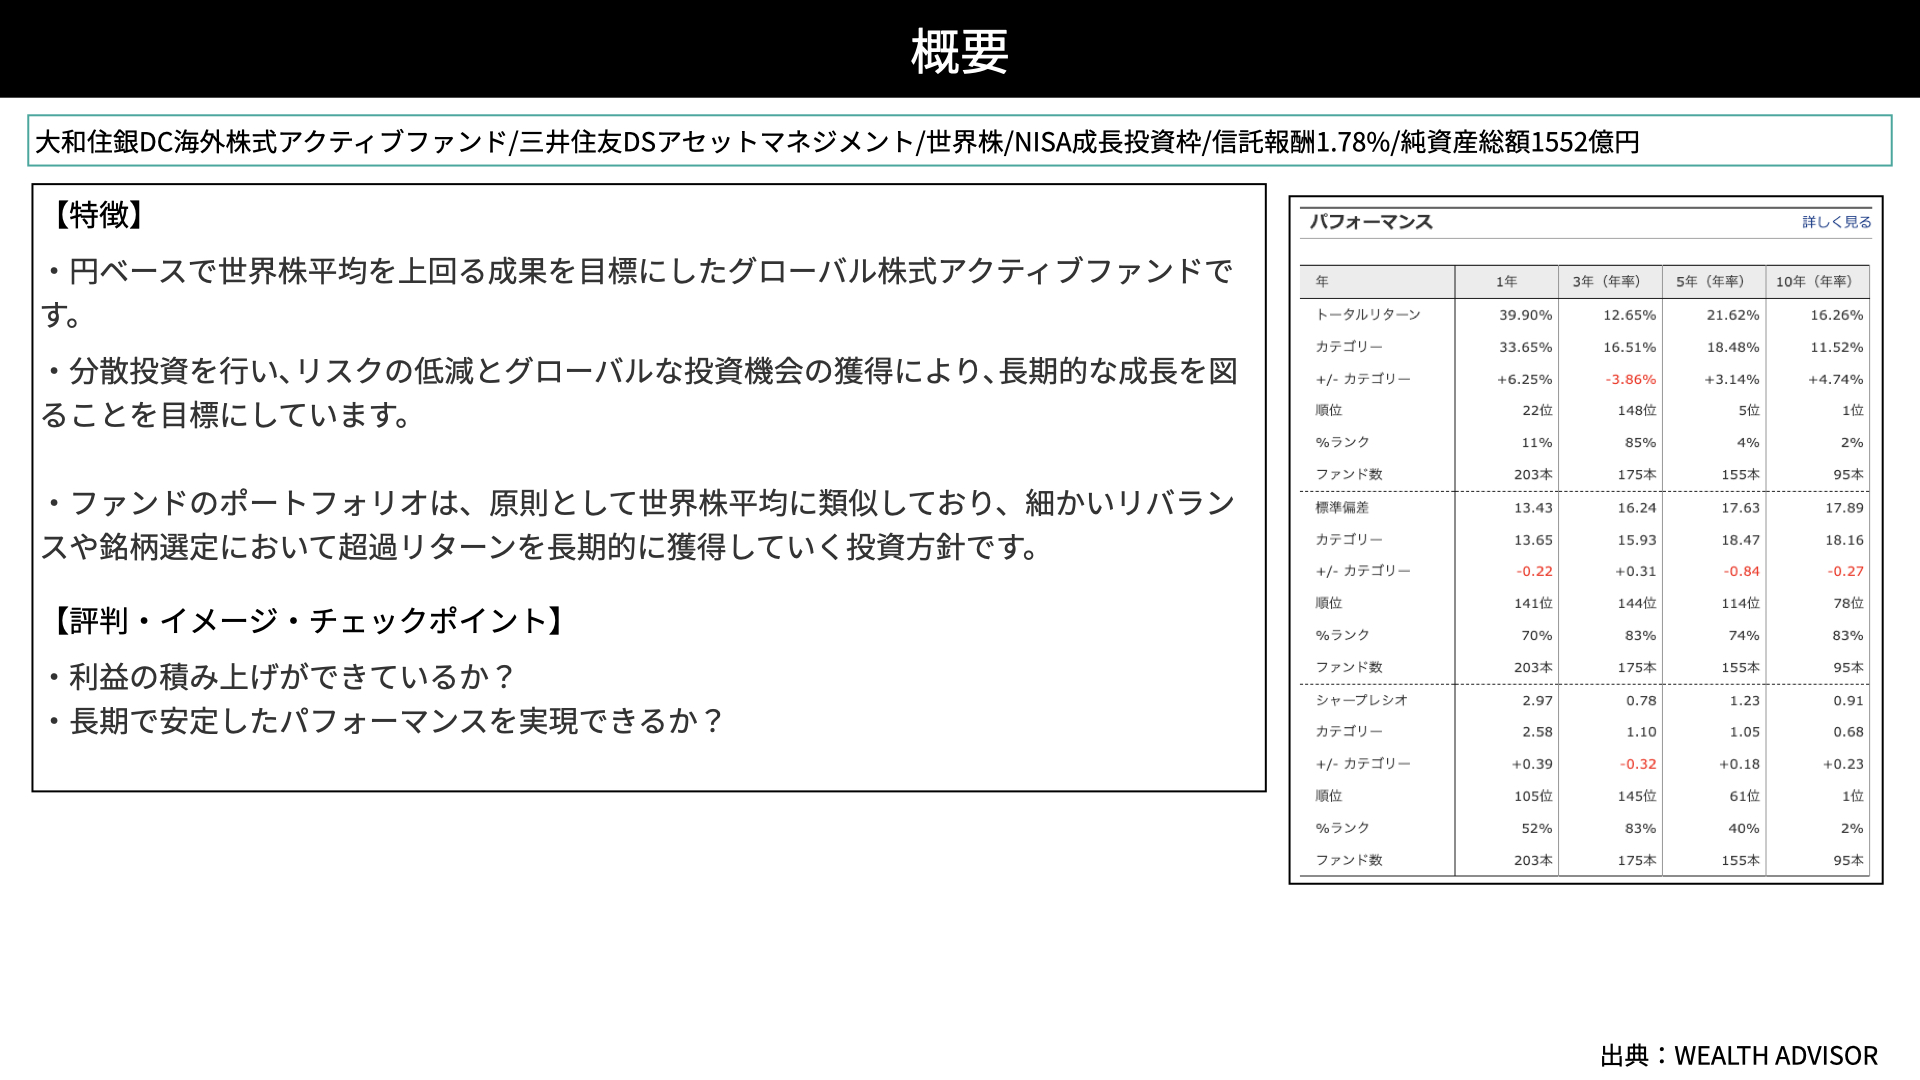This screenshot has height=1080, width=1920.
Task: Click the 13.43 standard deviation value
Action: (1533, 508)
